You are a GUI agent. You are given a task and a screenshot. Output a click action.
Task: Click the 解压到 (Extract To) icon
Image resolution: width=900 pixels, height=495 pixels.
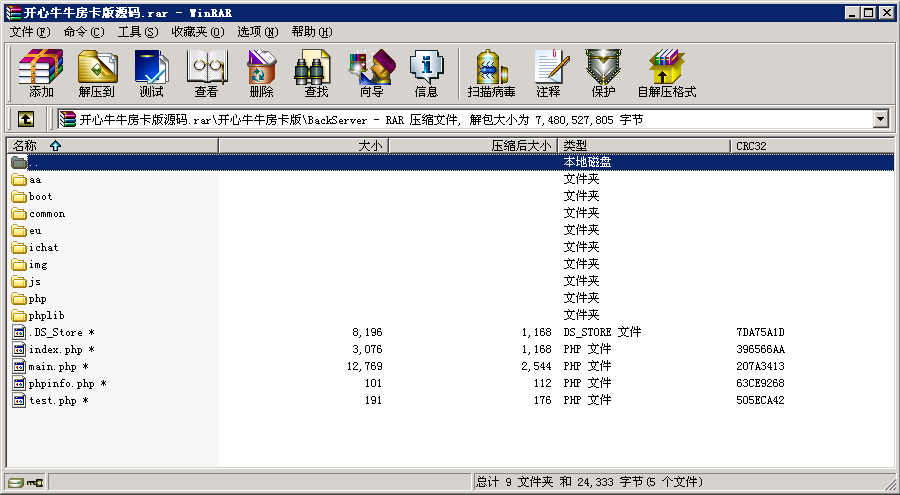(x=97, y=73)
